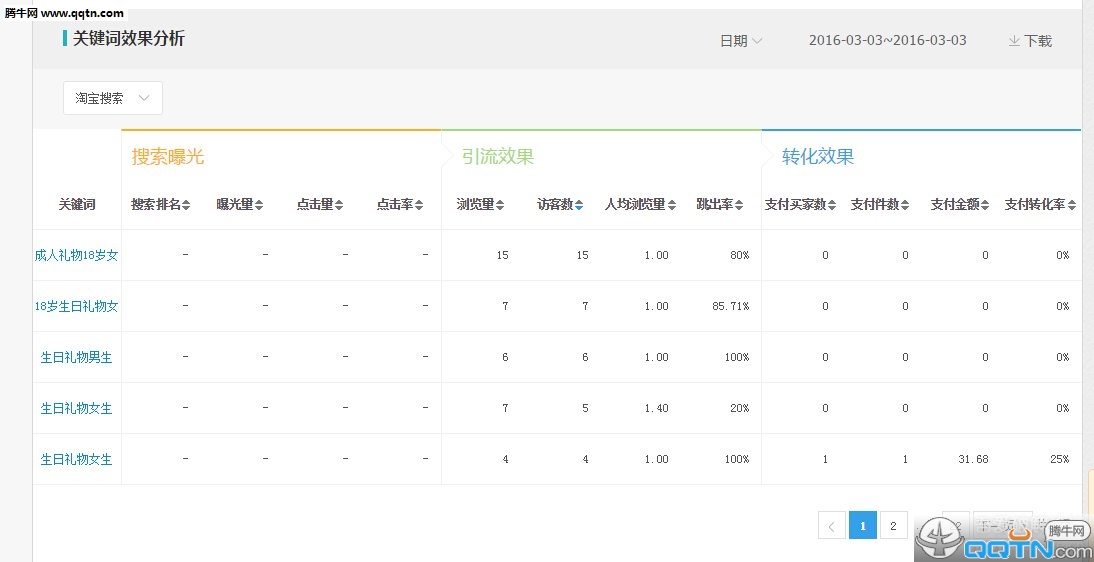Click the 引流效果 section heading
This screenshot has height=562, width=1094.
click(x=498, y=156)
